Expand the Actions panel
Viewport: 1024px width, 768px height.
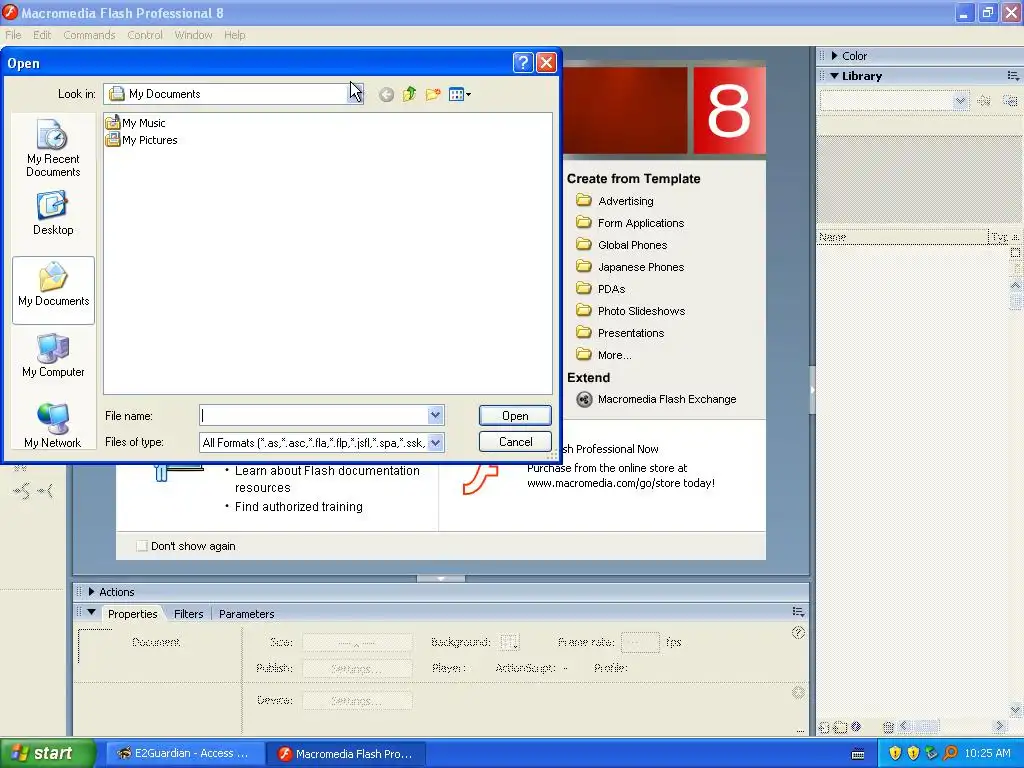[x=91, y=592]
